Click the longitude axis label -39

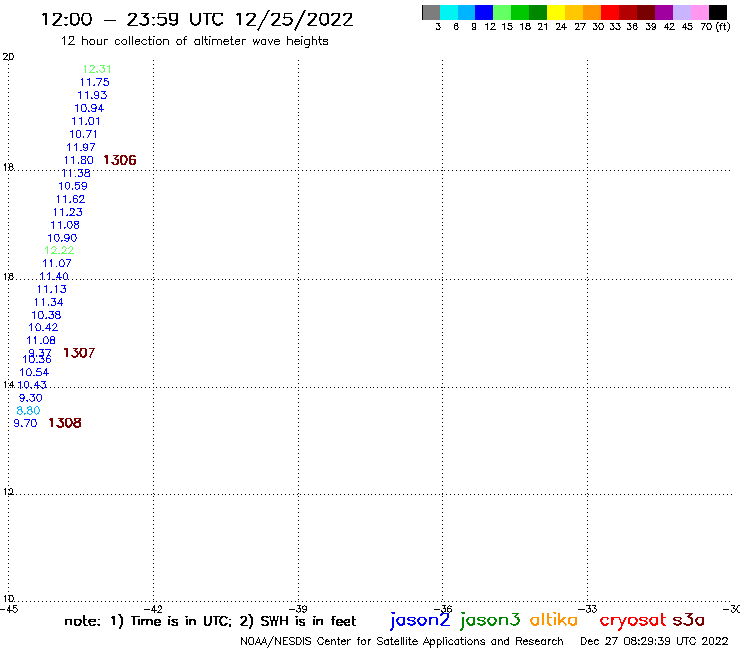point(299,609)
